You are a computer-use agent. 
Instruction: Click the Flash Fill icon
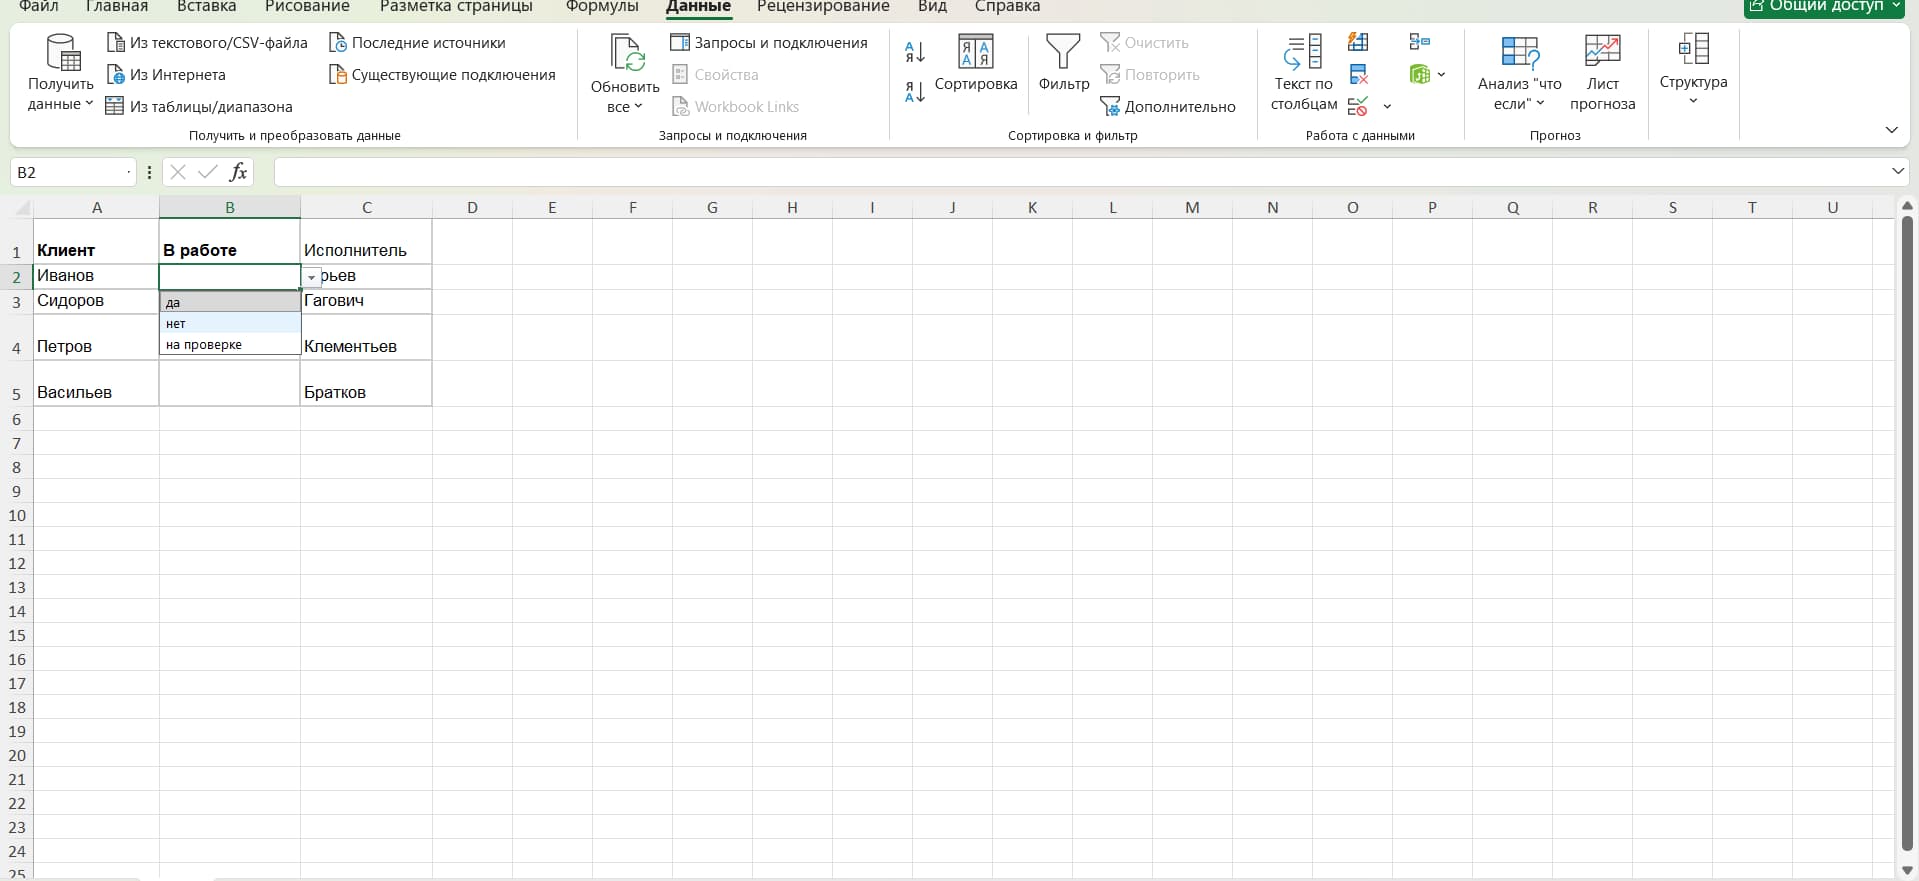click(x=1358, y=42)
